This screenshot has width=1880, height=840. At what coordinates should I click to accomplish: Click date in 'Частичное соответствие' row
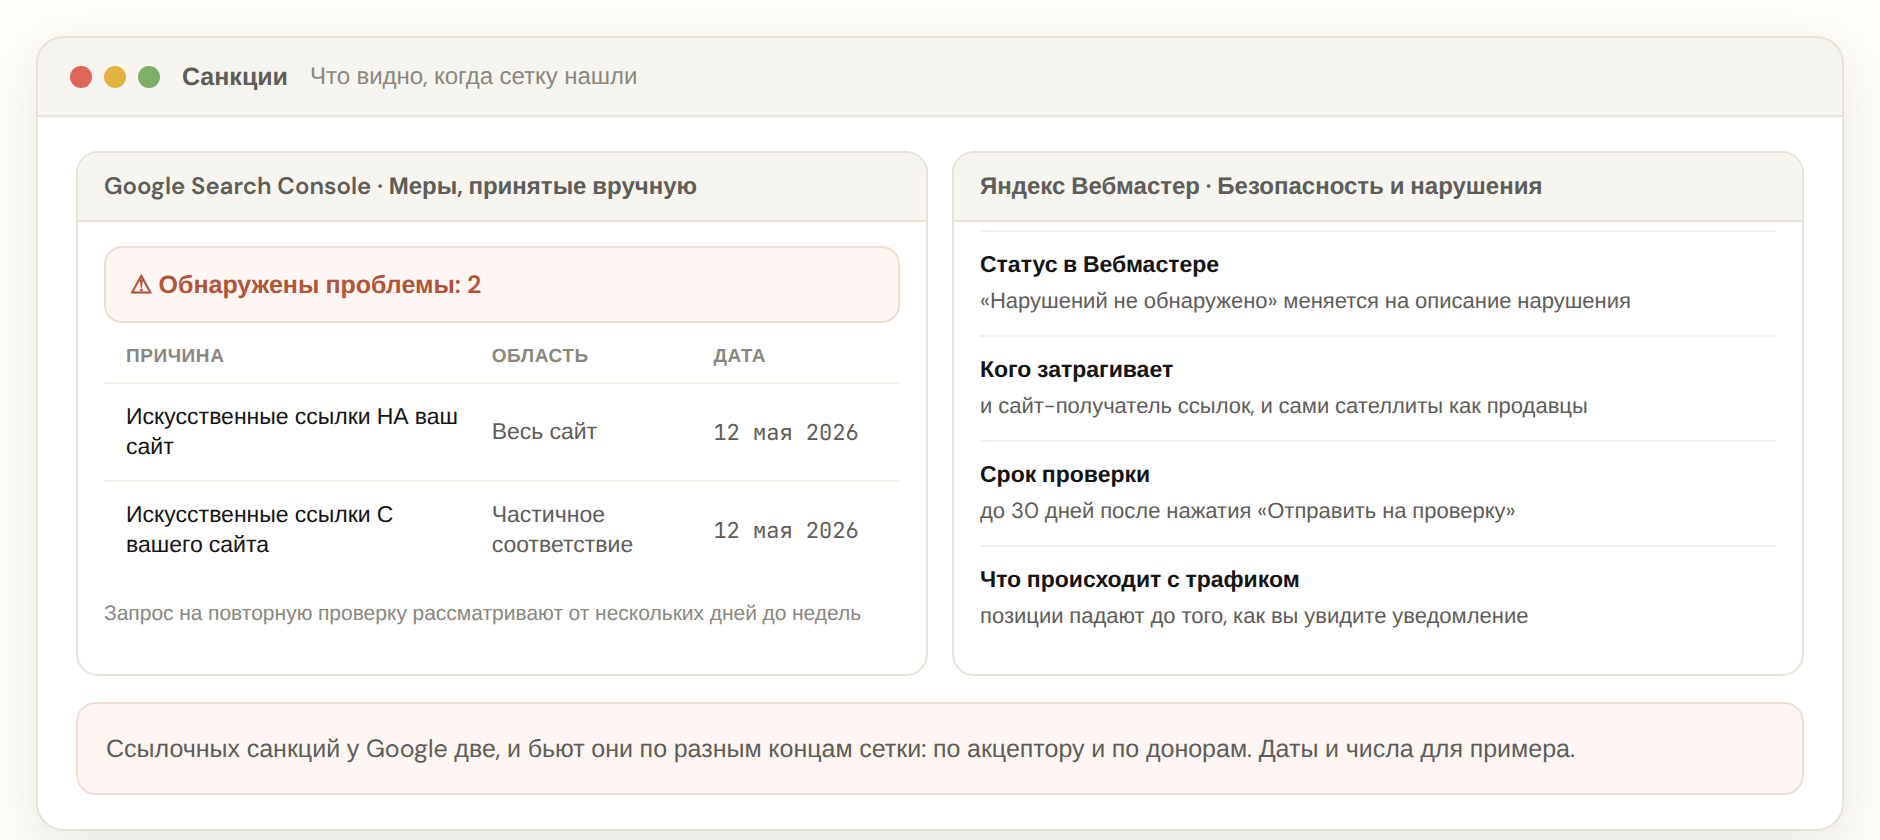tap(786, 530)
